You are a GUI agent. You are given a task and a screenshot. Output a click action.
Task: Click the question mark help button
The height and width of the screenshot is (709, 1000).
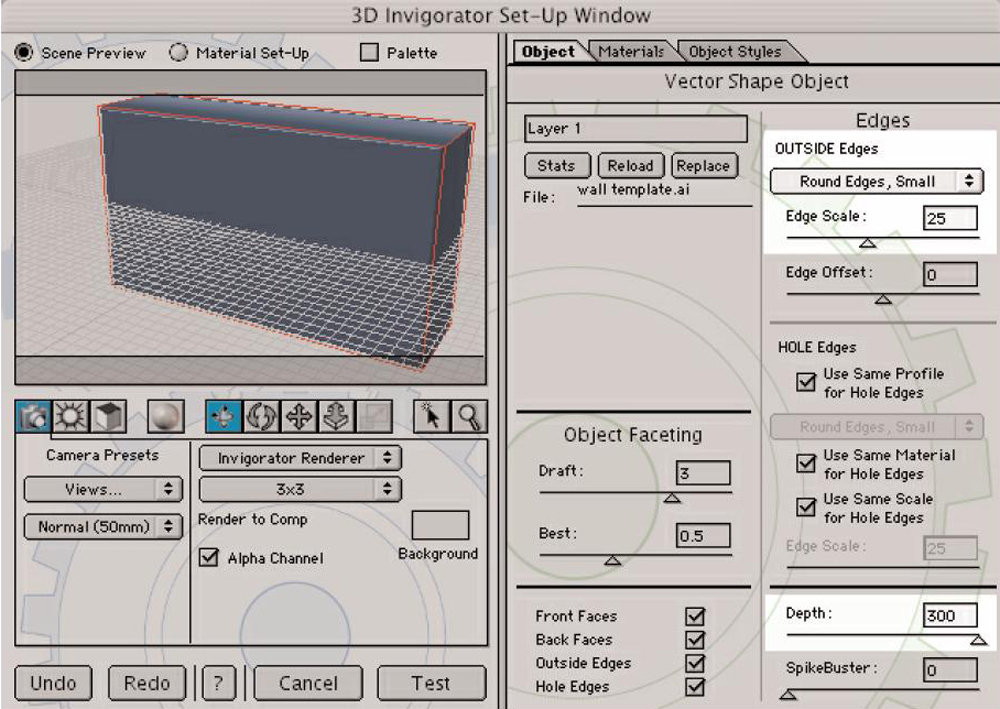tap(218, 683)
